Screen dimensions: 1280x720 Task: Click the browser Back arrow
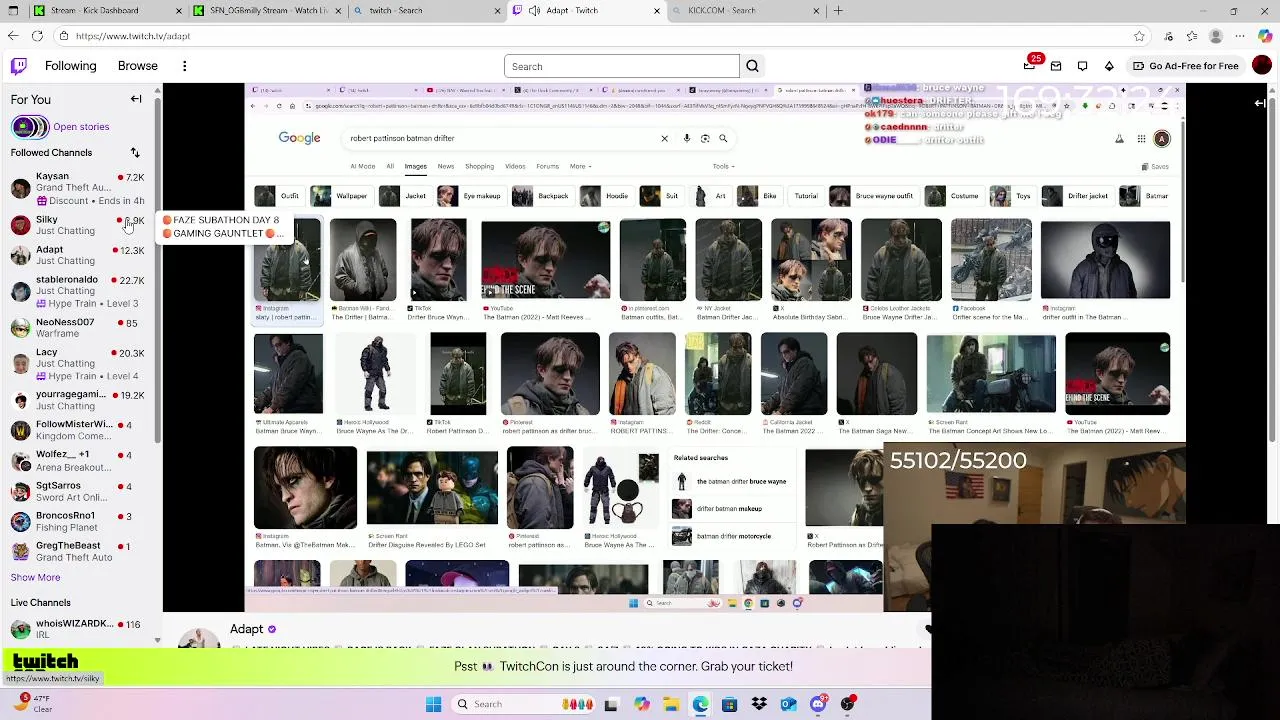(13, 36)
